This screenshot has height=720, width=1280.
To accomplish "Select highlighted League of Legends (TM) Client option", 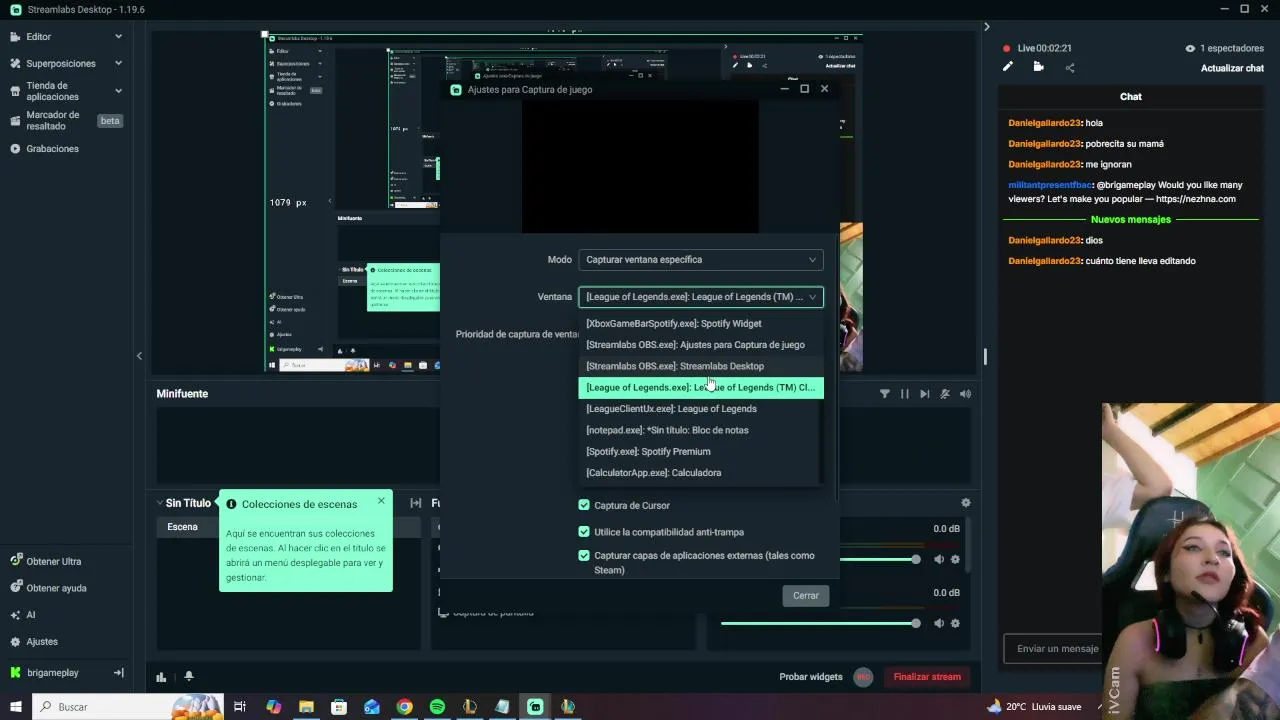I will point(700,388).
